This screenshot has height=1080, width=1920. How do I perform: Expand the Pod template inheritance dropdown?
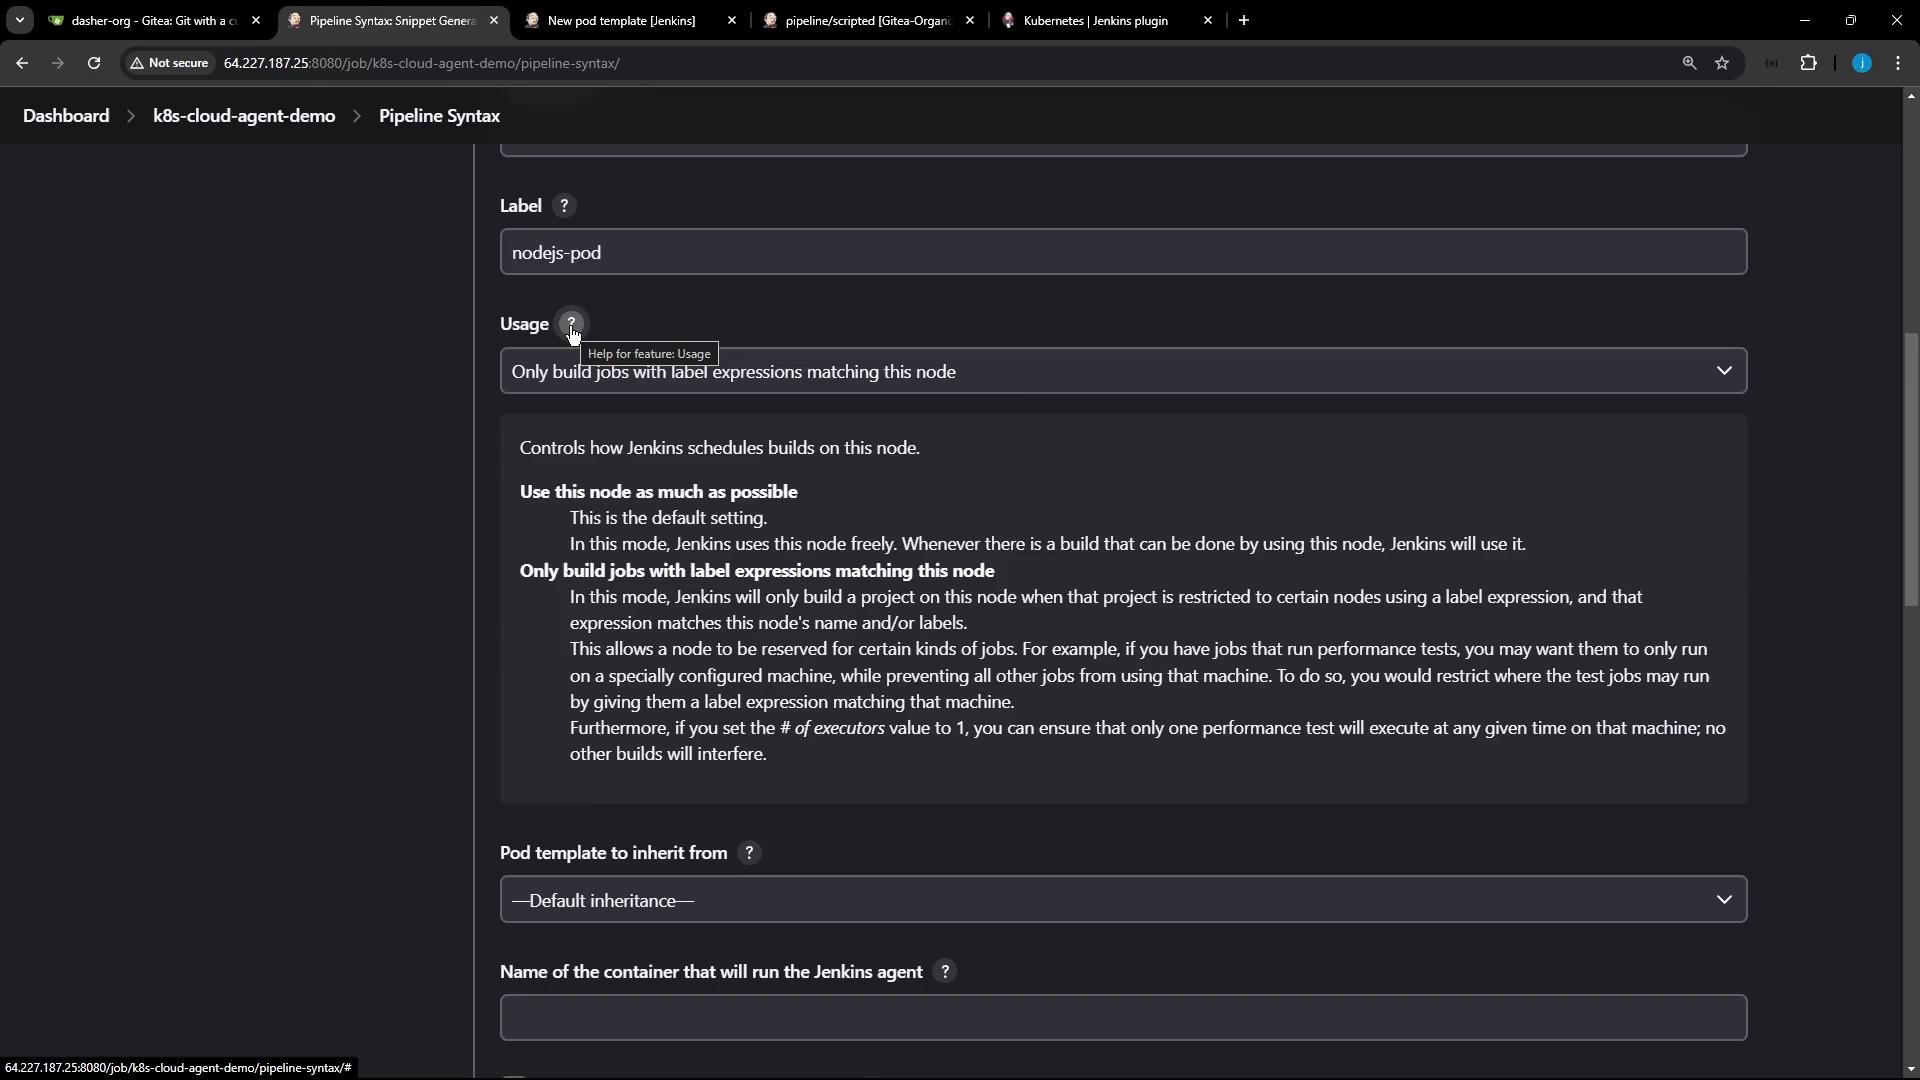coord(1122,900)
